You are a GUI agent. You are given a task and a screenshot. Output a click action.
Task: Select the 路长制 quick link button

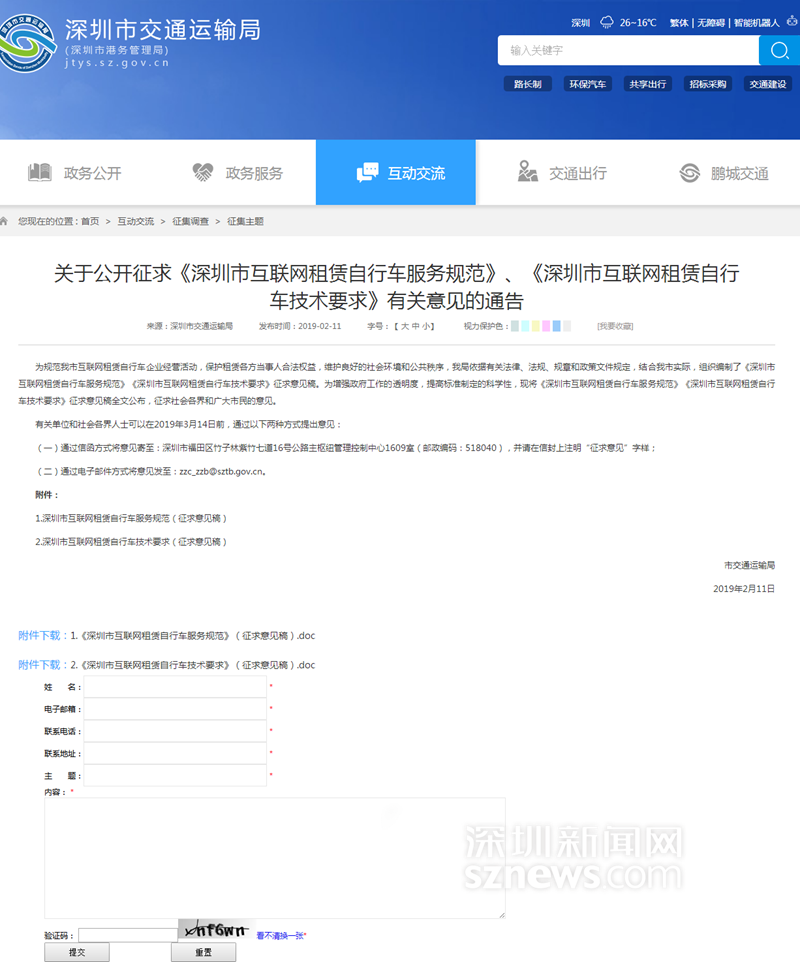[x=527, y=84]
